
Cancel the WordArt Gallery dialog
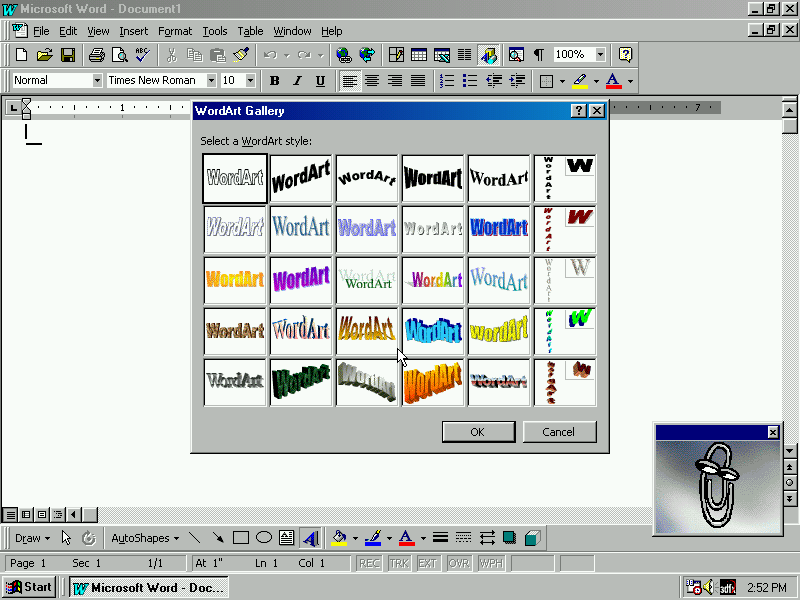click(559, 432)
